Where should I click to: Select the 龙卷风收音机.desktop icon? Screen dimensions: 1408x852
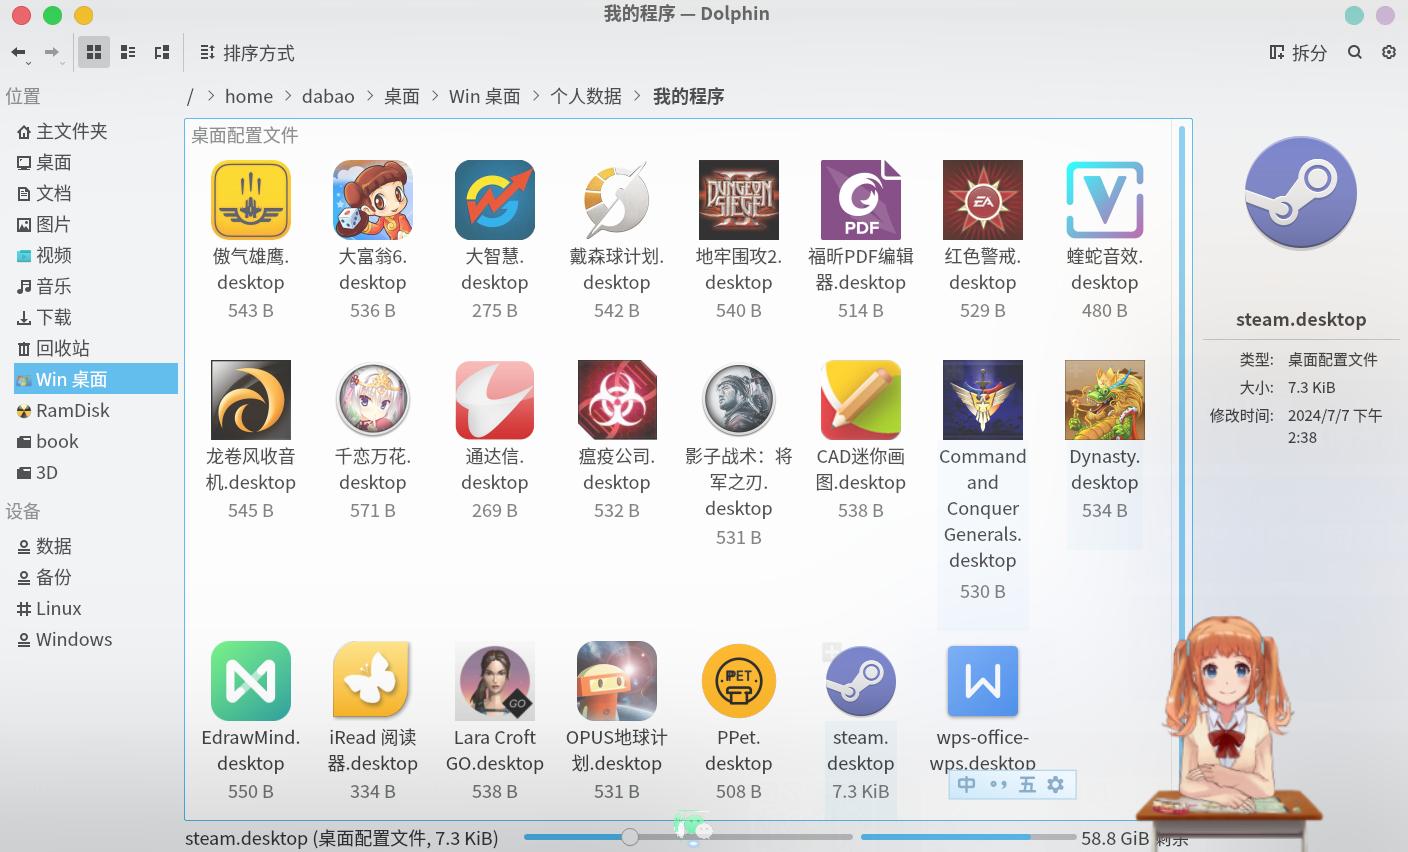click(251, 400)
